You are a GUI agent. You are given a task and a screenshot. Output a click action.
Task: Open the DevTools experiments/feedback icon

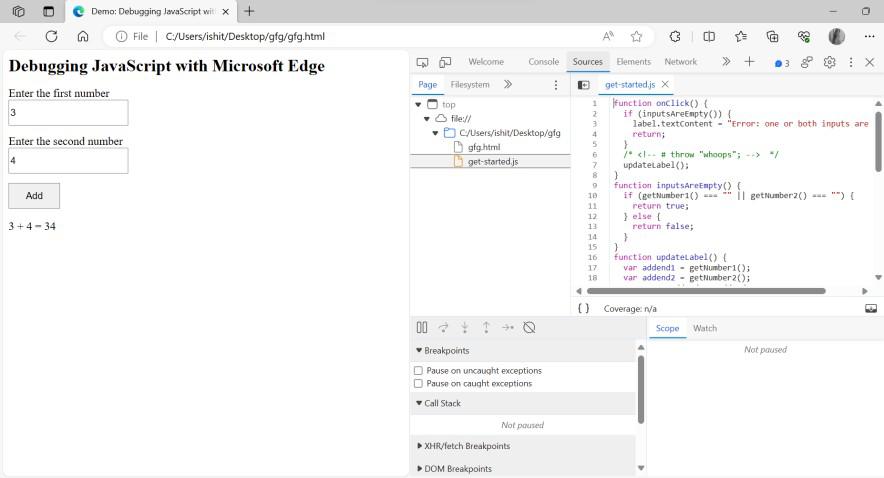tap(807, 62)
